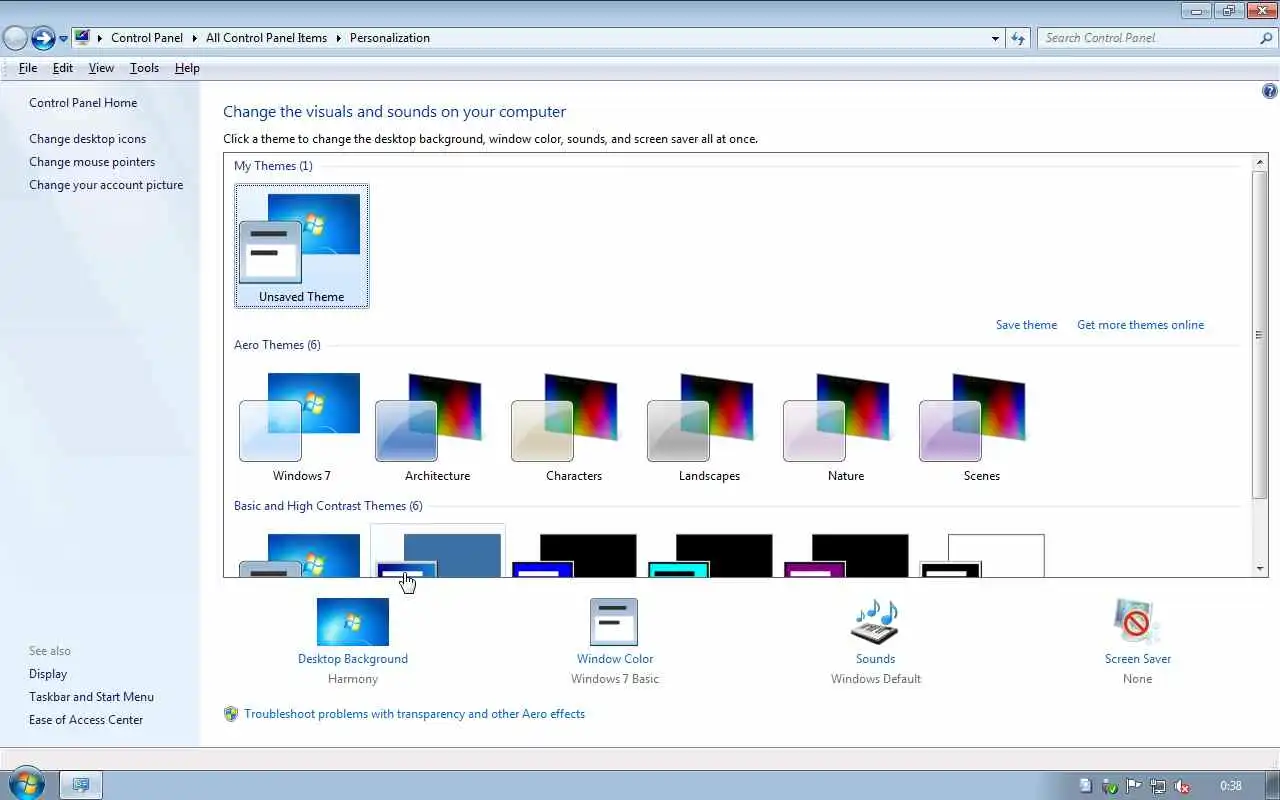This screenshot has height=800, width=1280.
Task: Open Ease of Access Center link
Action: point(86,720)
